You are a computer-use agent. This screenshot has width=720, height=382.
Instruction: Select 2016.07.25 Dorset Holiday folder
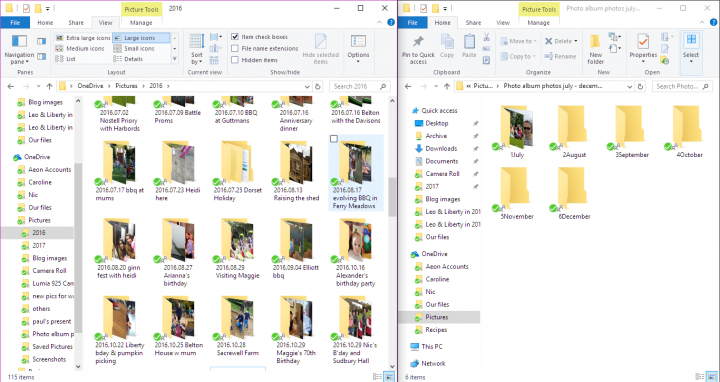[237, 171]
